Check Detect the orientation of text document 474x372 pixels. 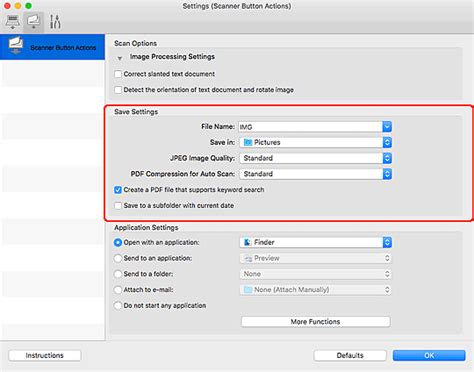click(x=118, y=90)
